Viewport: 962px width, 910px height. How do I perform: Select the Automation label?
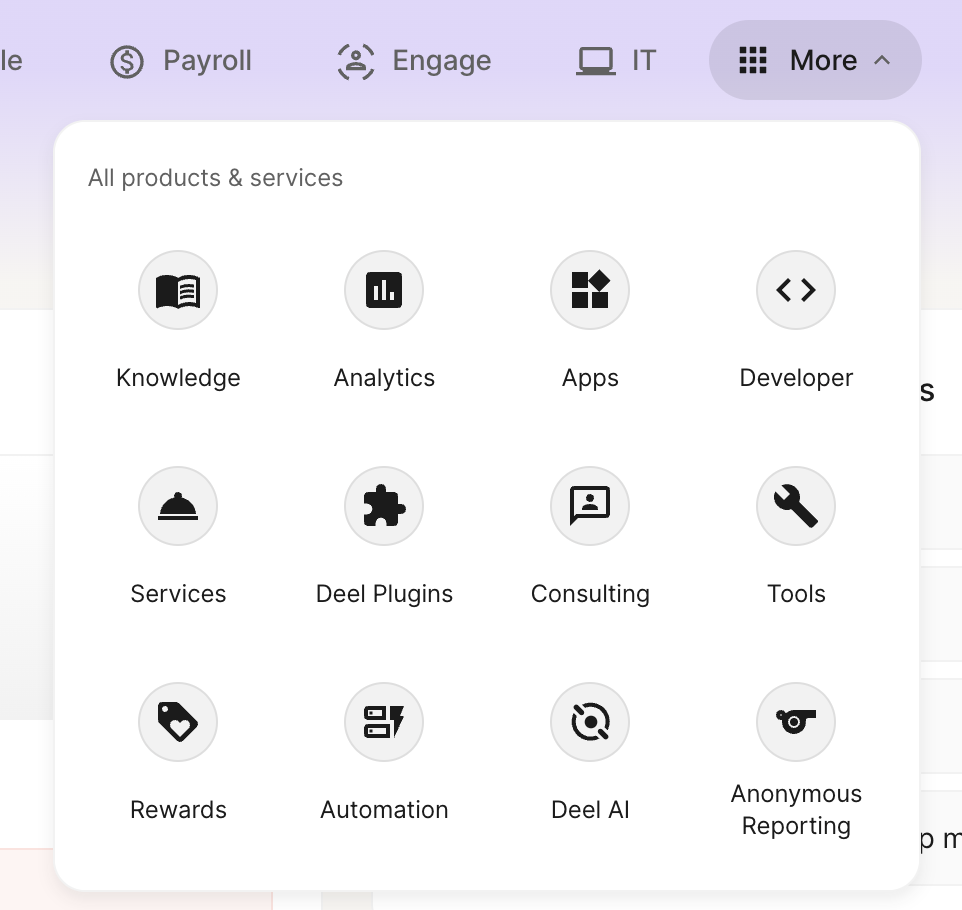coord(384,810)
